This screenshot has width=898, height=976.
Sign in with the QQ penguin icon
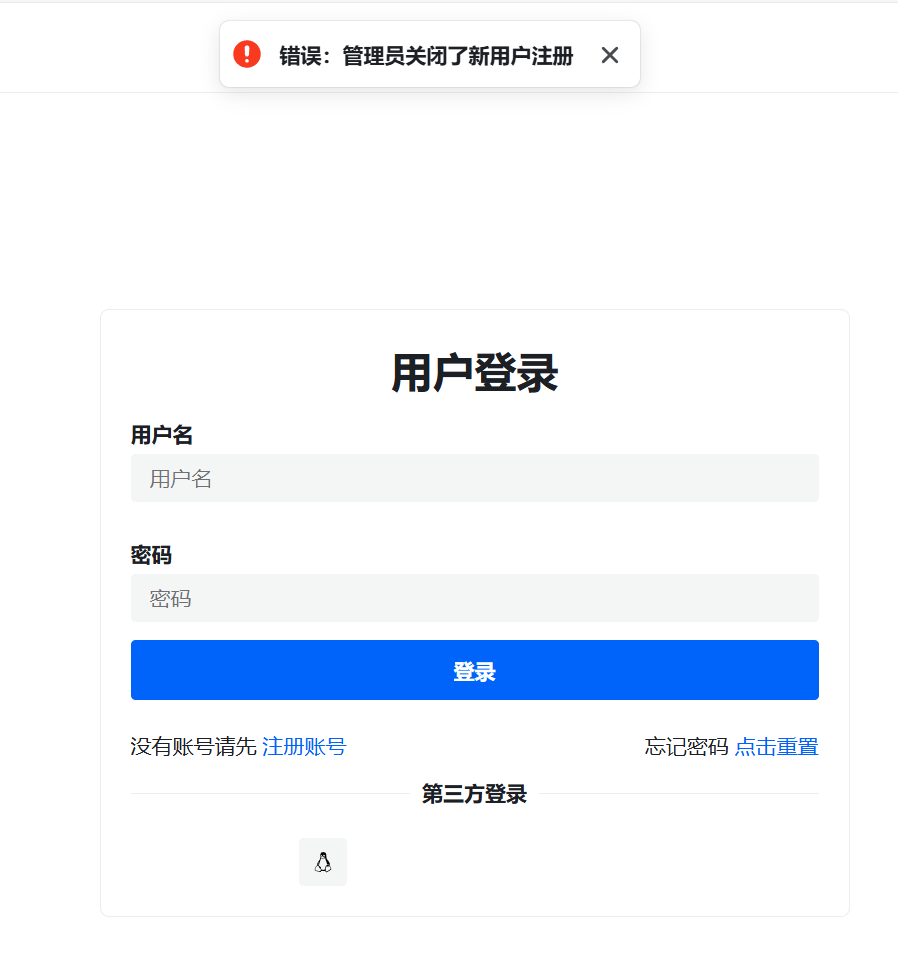(x=322, y=862)
